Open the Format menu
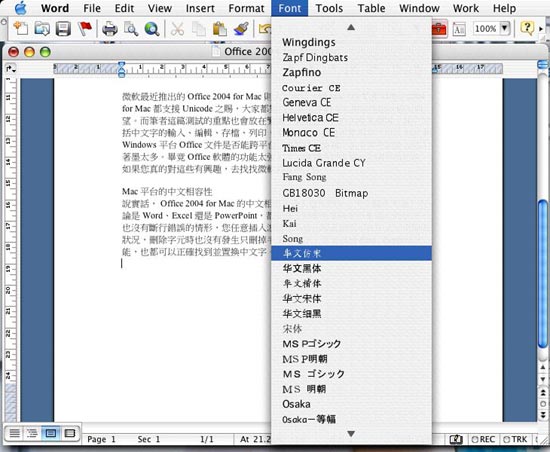Screen dimensions: 550x452 click(x=246, y=8)
